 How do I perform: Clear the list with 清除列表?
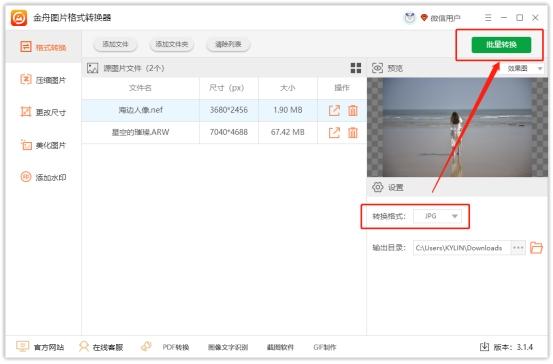[228, 44]
